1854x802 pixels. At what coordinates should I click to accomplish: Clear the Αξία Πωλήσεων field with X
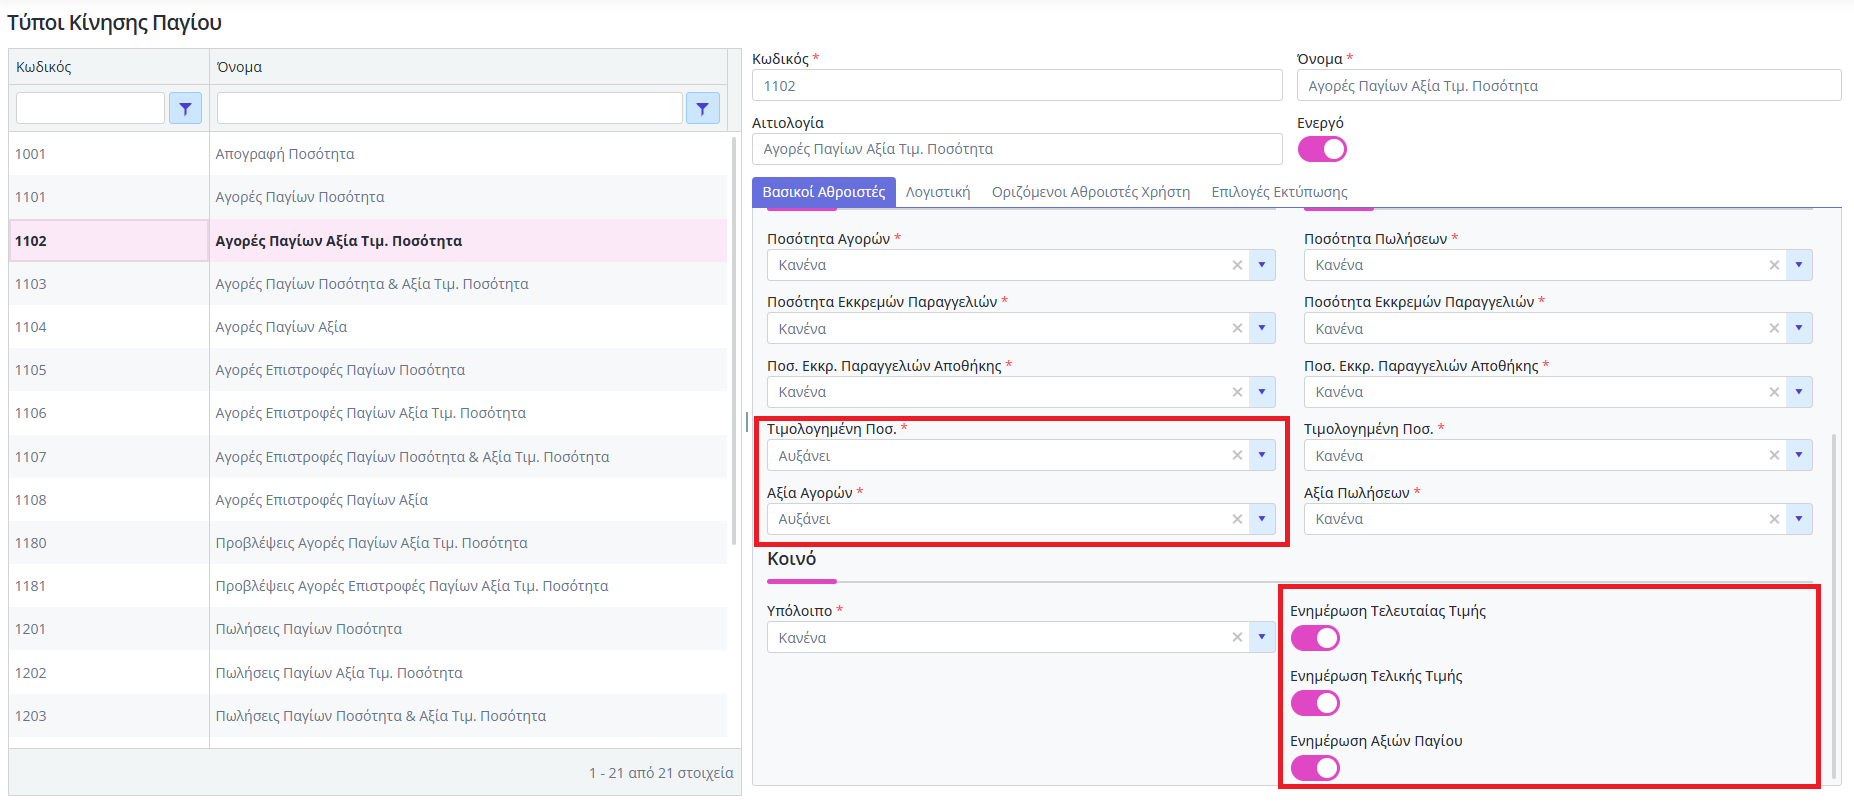pos(1774,519)
